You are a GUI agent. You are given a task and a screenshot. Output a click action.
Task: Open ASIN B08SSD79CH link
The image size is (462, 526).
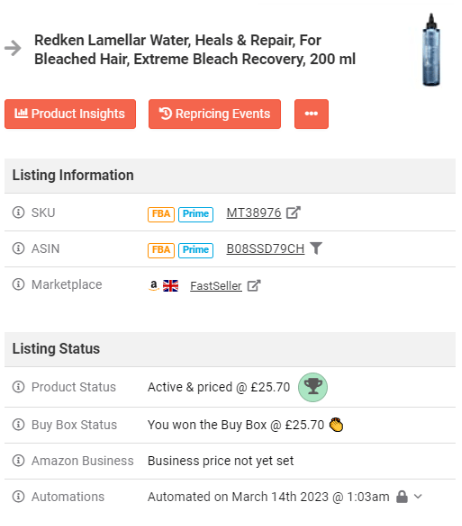265,249
